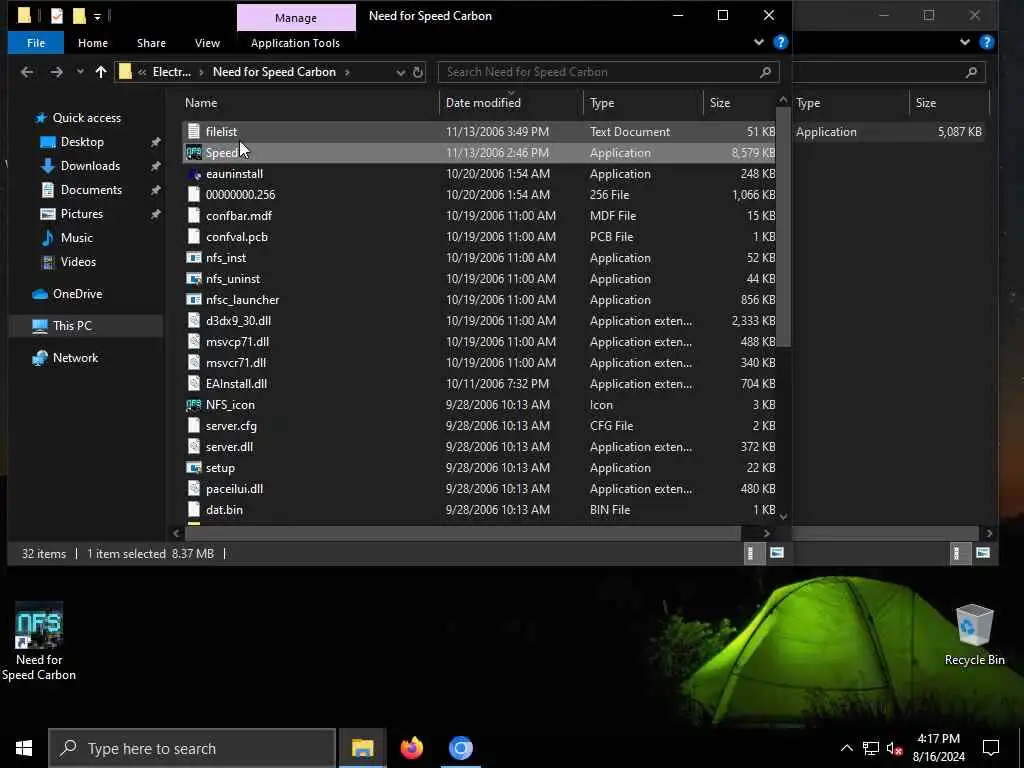Click the taskbar clock and date
Viewport: 1024px width, 768px height.
(938, 748)
